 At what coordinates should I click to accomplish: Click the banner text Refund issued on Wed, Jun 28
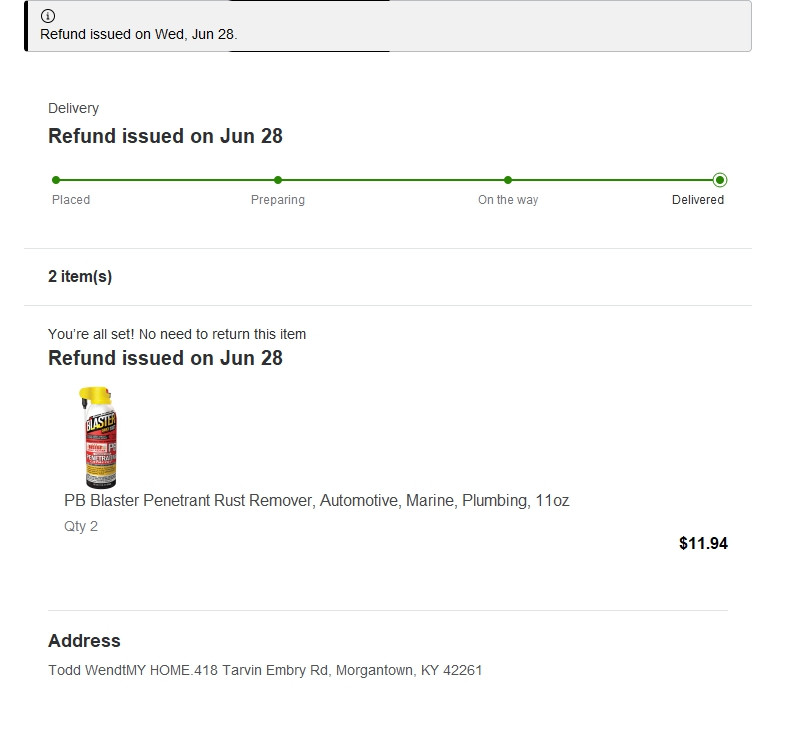coord(138,34)
